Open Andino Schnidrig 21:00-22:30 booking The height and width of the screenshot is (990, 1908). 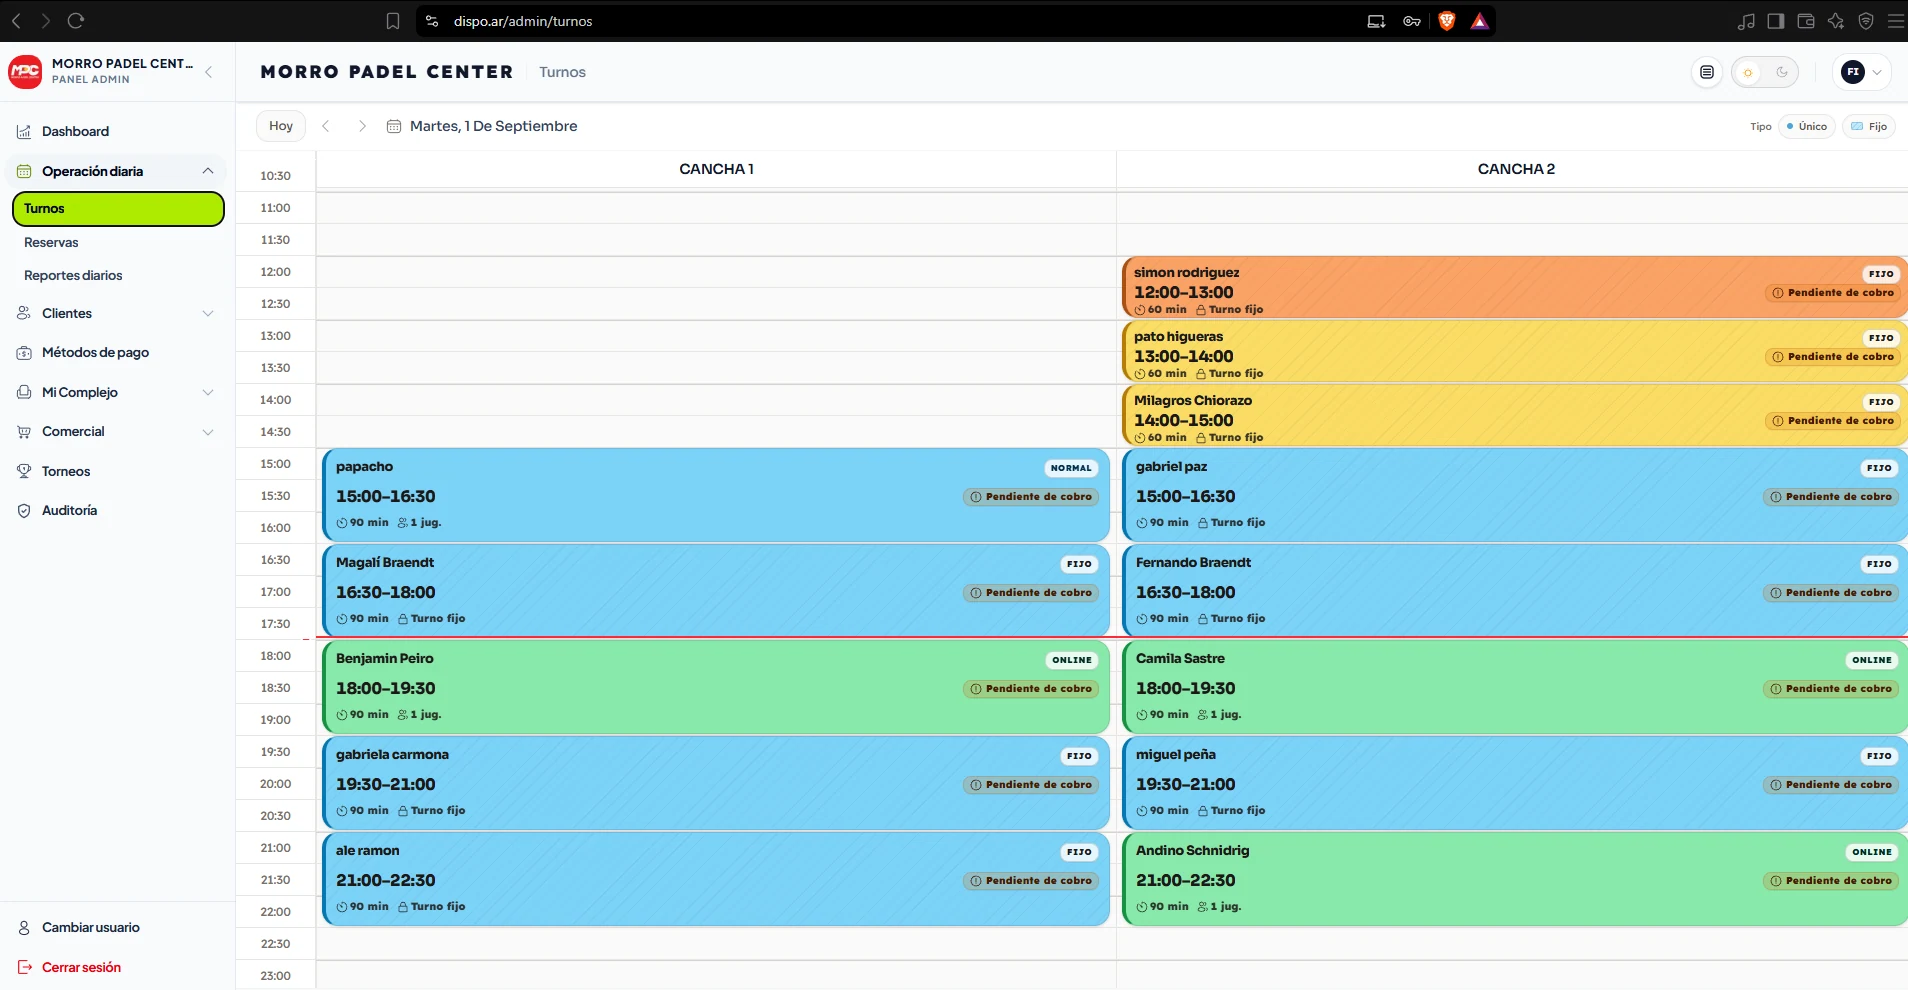[x=1515, y=879]
